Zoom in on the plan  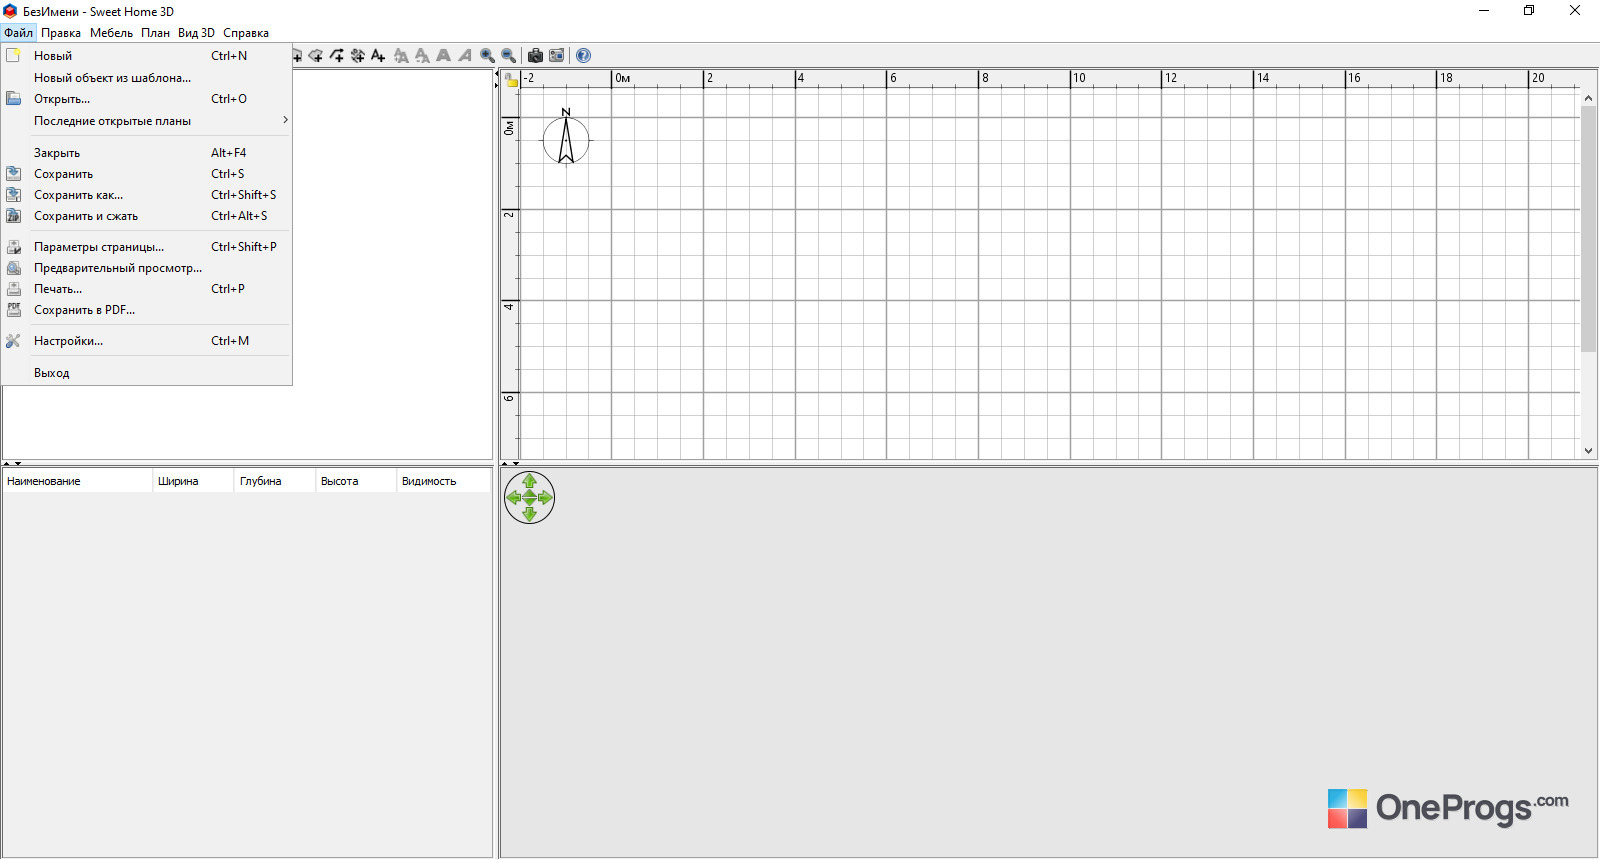(487, 56)
